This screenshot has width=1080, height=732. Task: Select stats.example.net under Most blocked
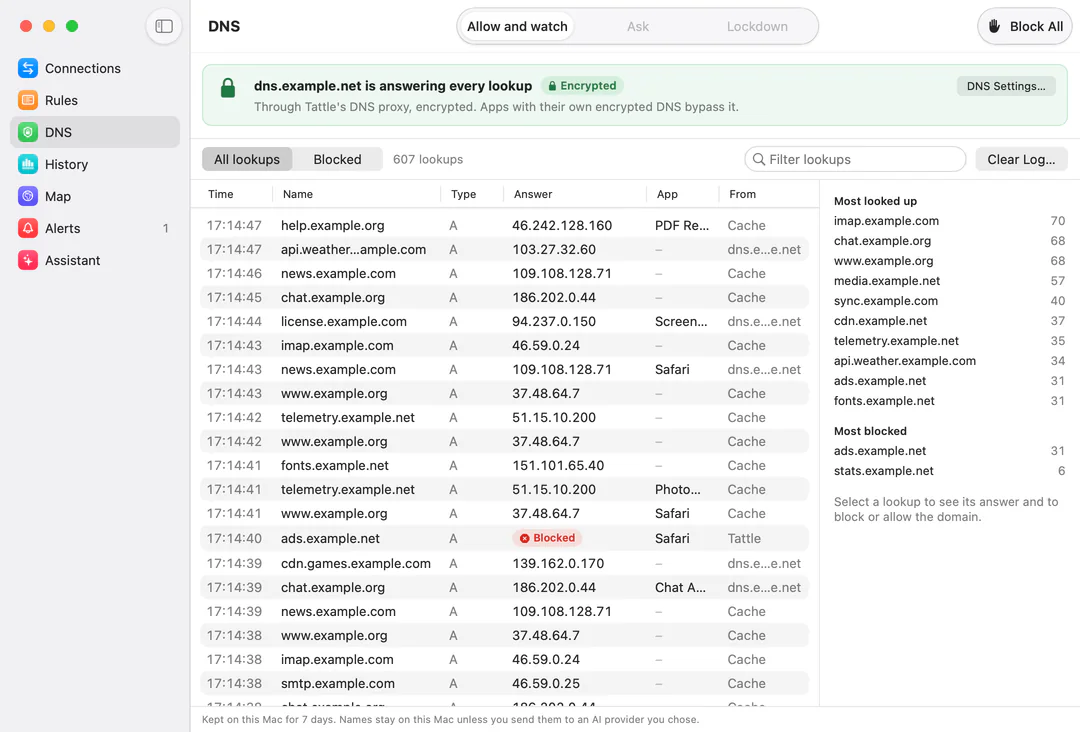click(949, 471)
